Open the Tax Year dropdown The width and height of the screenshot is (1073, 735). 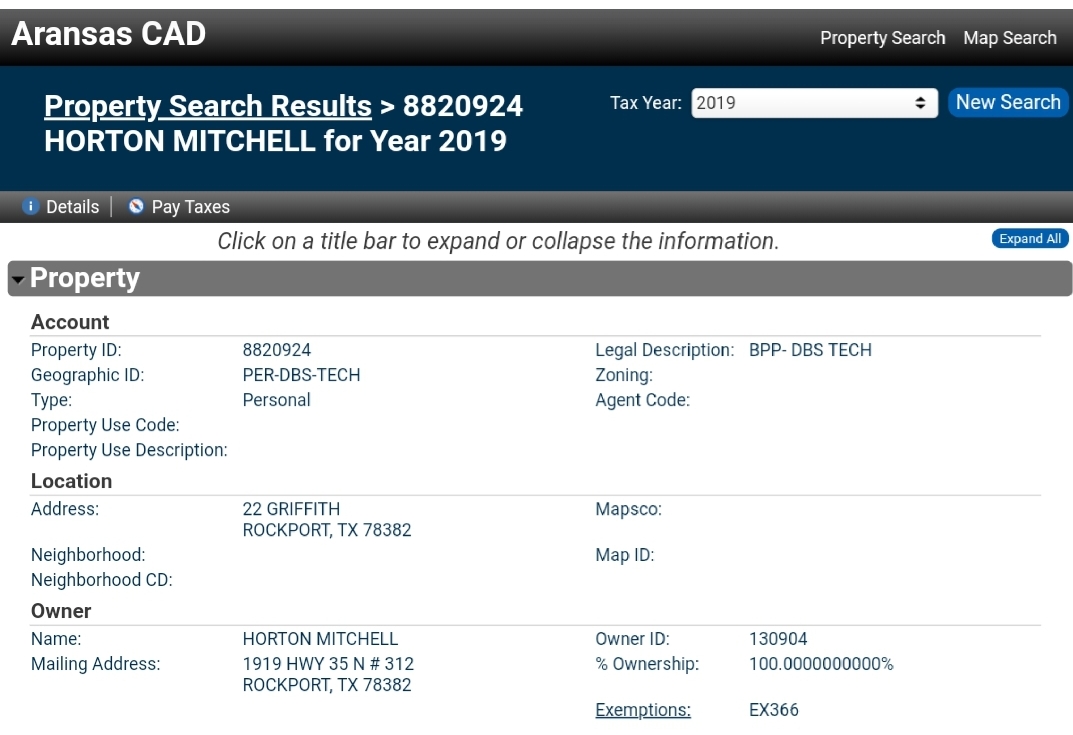814,103
